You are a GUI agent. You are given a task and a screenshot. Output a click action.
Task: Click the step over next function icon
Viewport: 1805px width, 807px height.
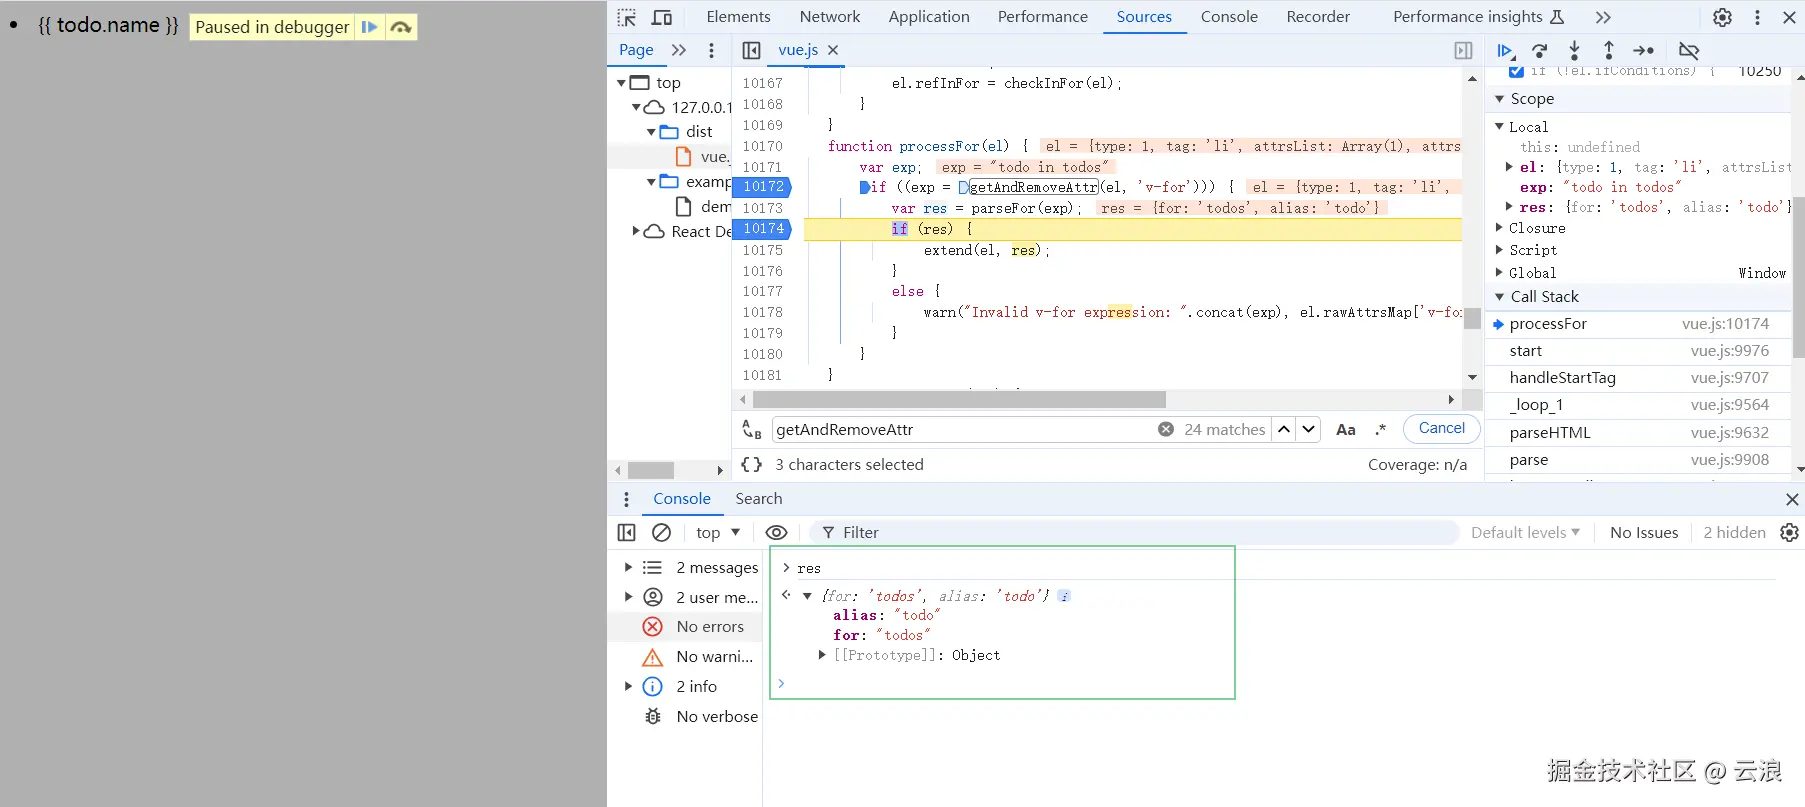1540,51
